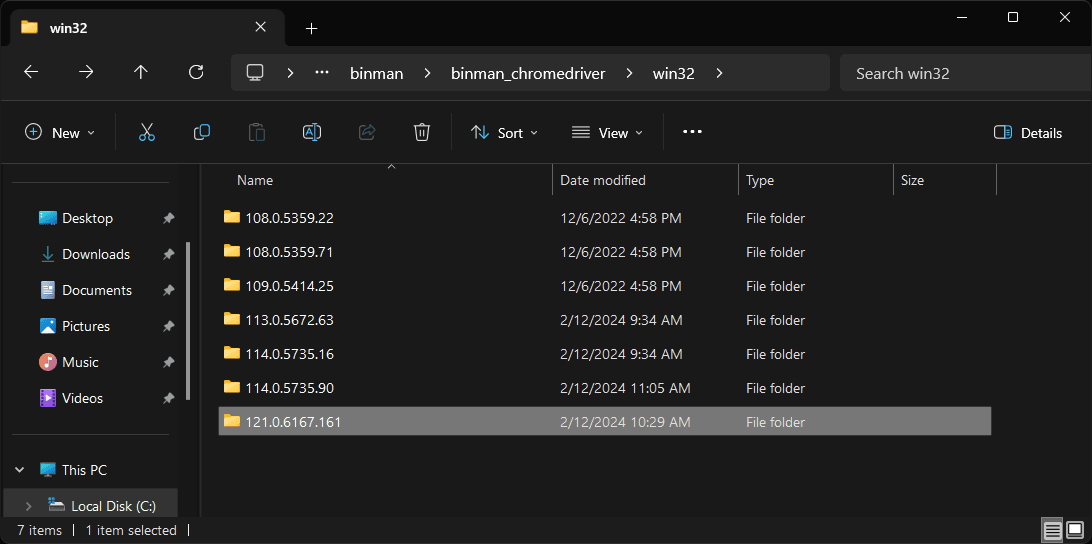The image size is (1092, 544).
Task: Select folder 114.0.5735.90
Action: pyautogui.click(x=604, y=388)
